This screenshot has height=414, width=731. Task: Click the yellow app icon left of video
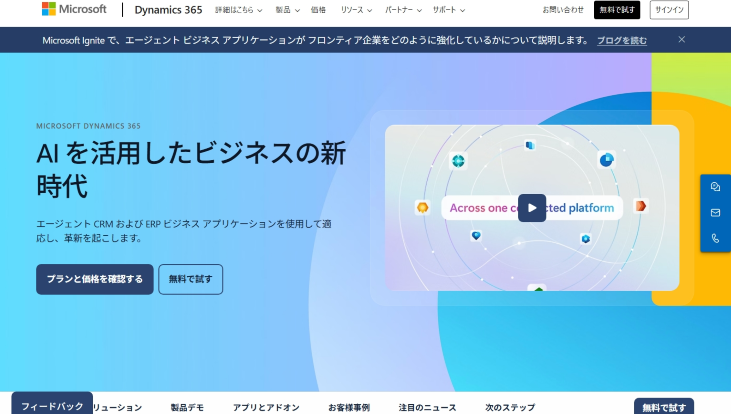coord(423,207)
